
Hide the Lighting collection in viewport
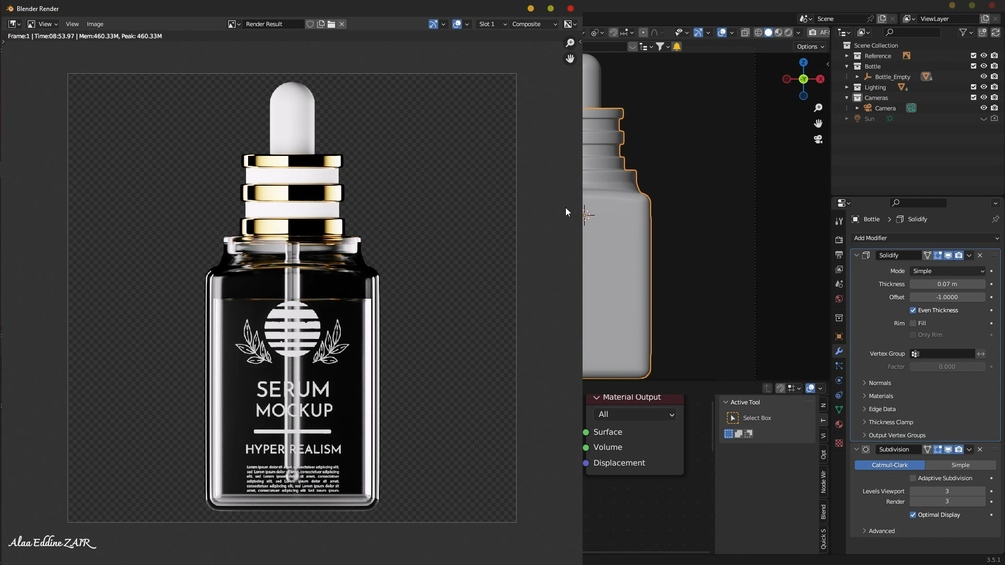click(984, 87)
